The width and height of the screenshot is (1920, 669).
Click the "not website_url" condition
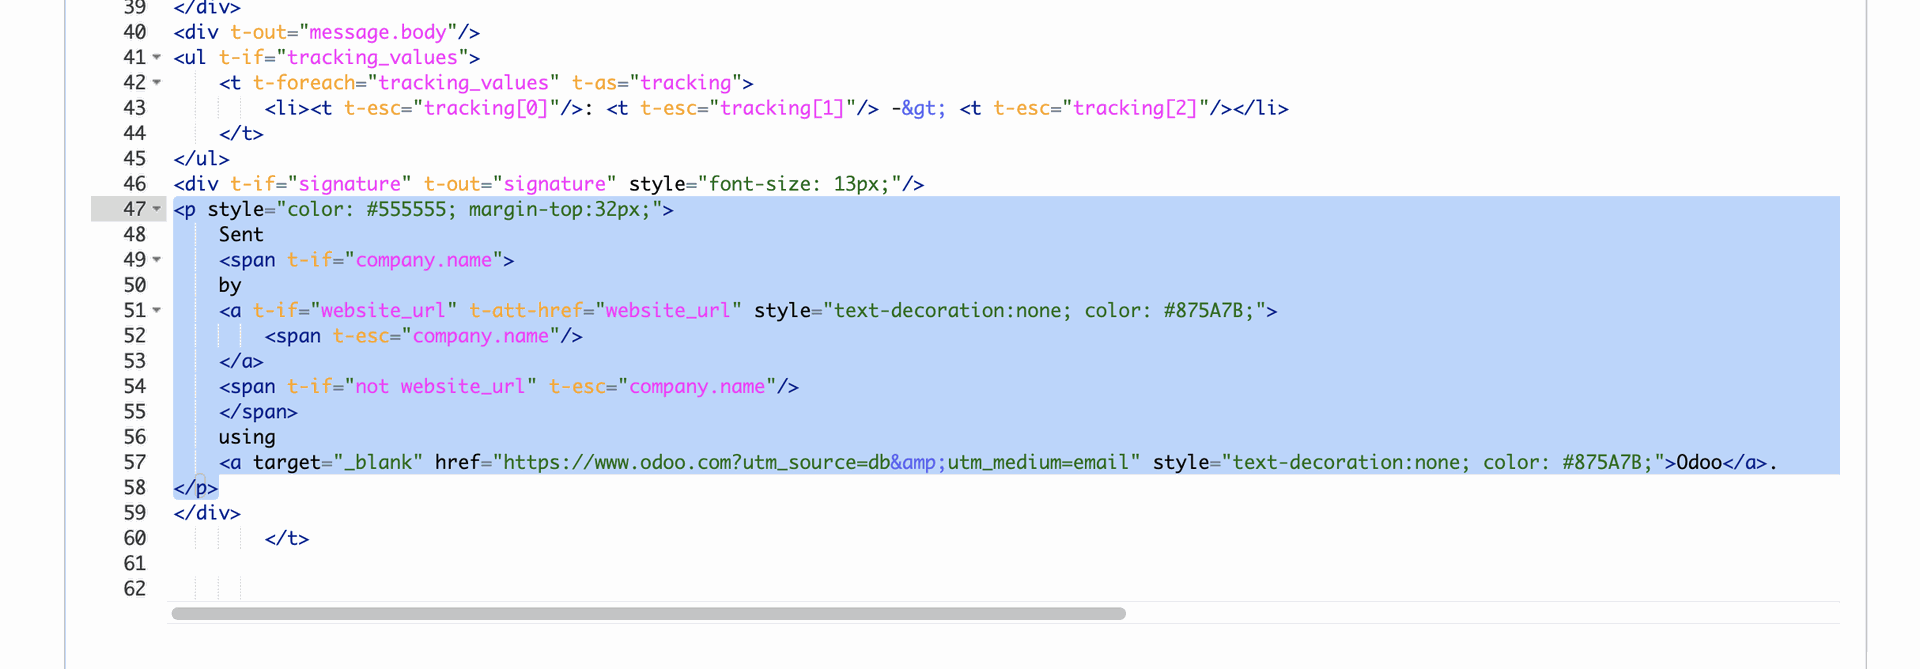pyautogui.click(x=440, y=386)
